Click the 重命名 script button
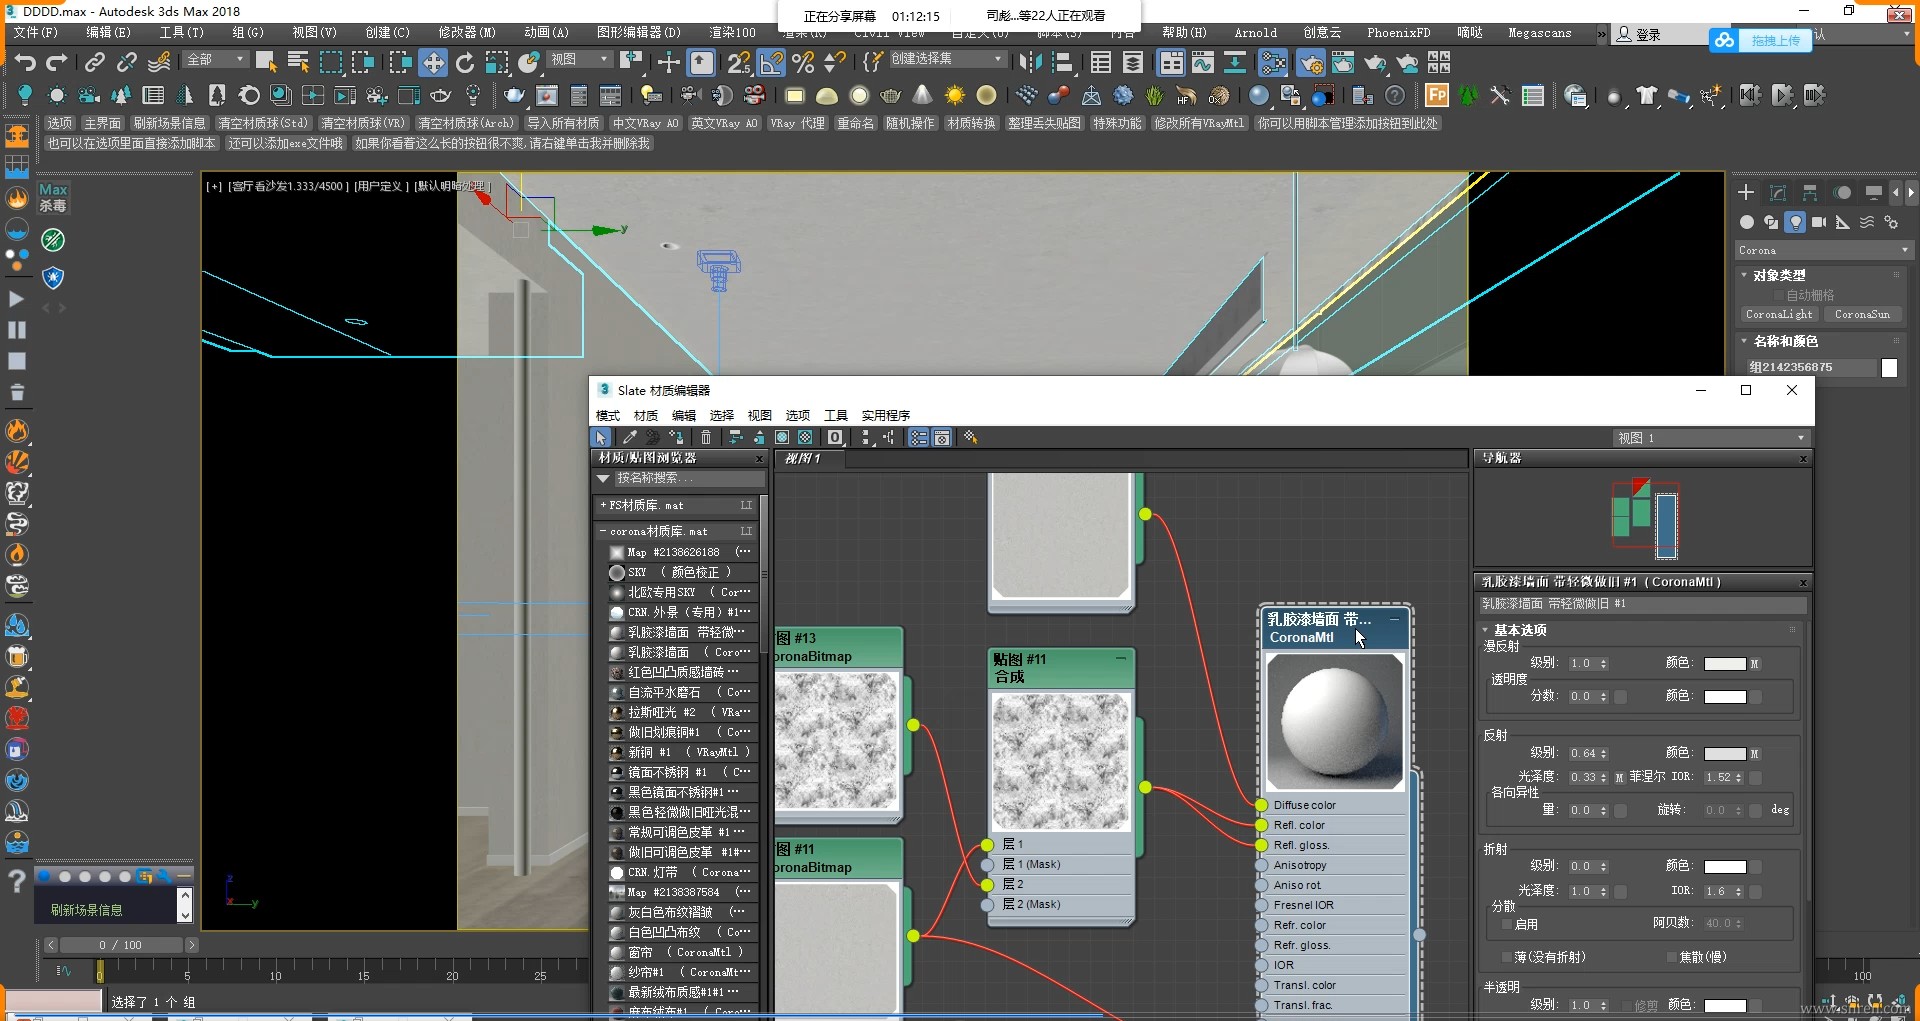Image resolution: width=1920 pixels, height=1021 pixels. pyautogui.click(x=856, y=123)
